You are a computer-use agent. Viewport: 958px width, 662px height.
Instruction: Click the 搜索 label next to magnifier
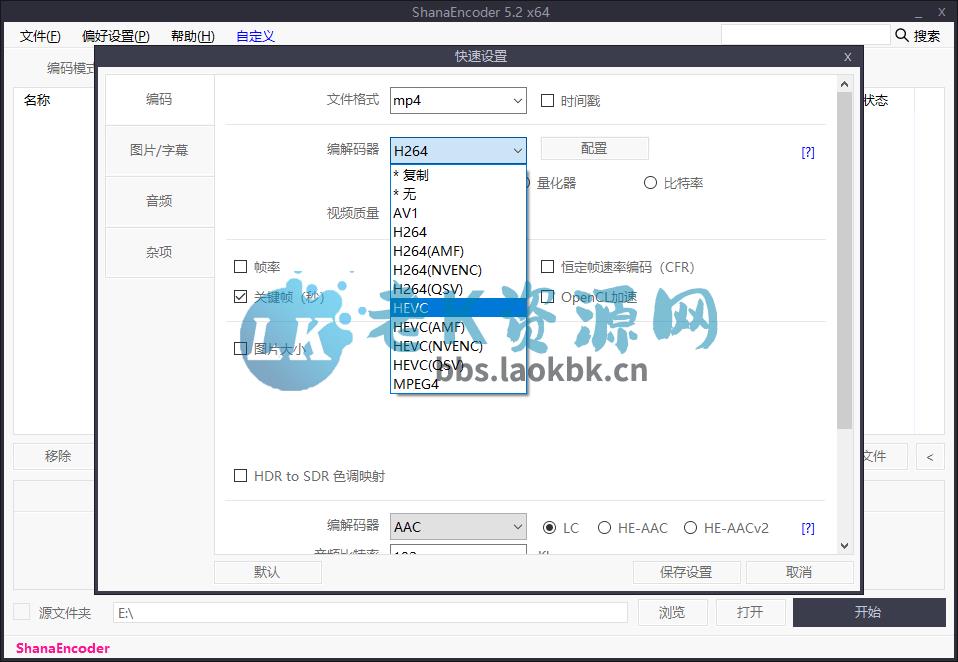pyautogui.click(x=927, y=36)
